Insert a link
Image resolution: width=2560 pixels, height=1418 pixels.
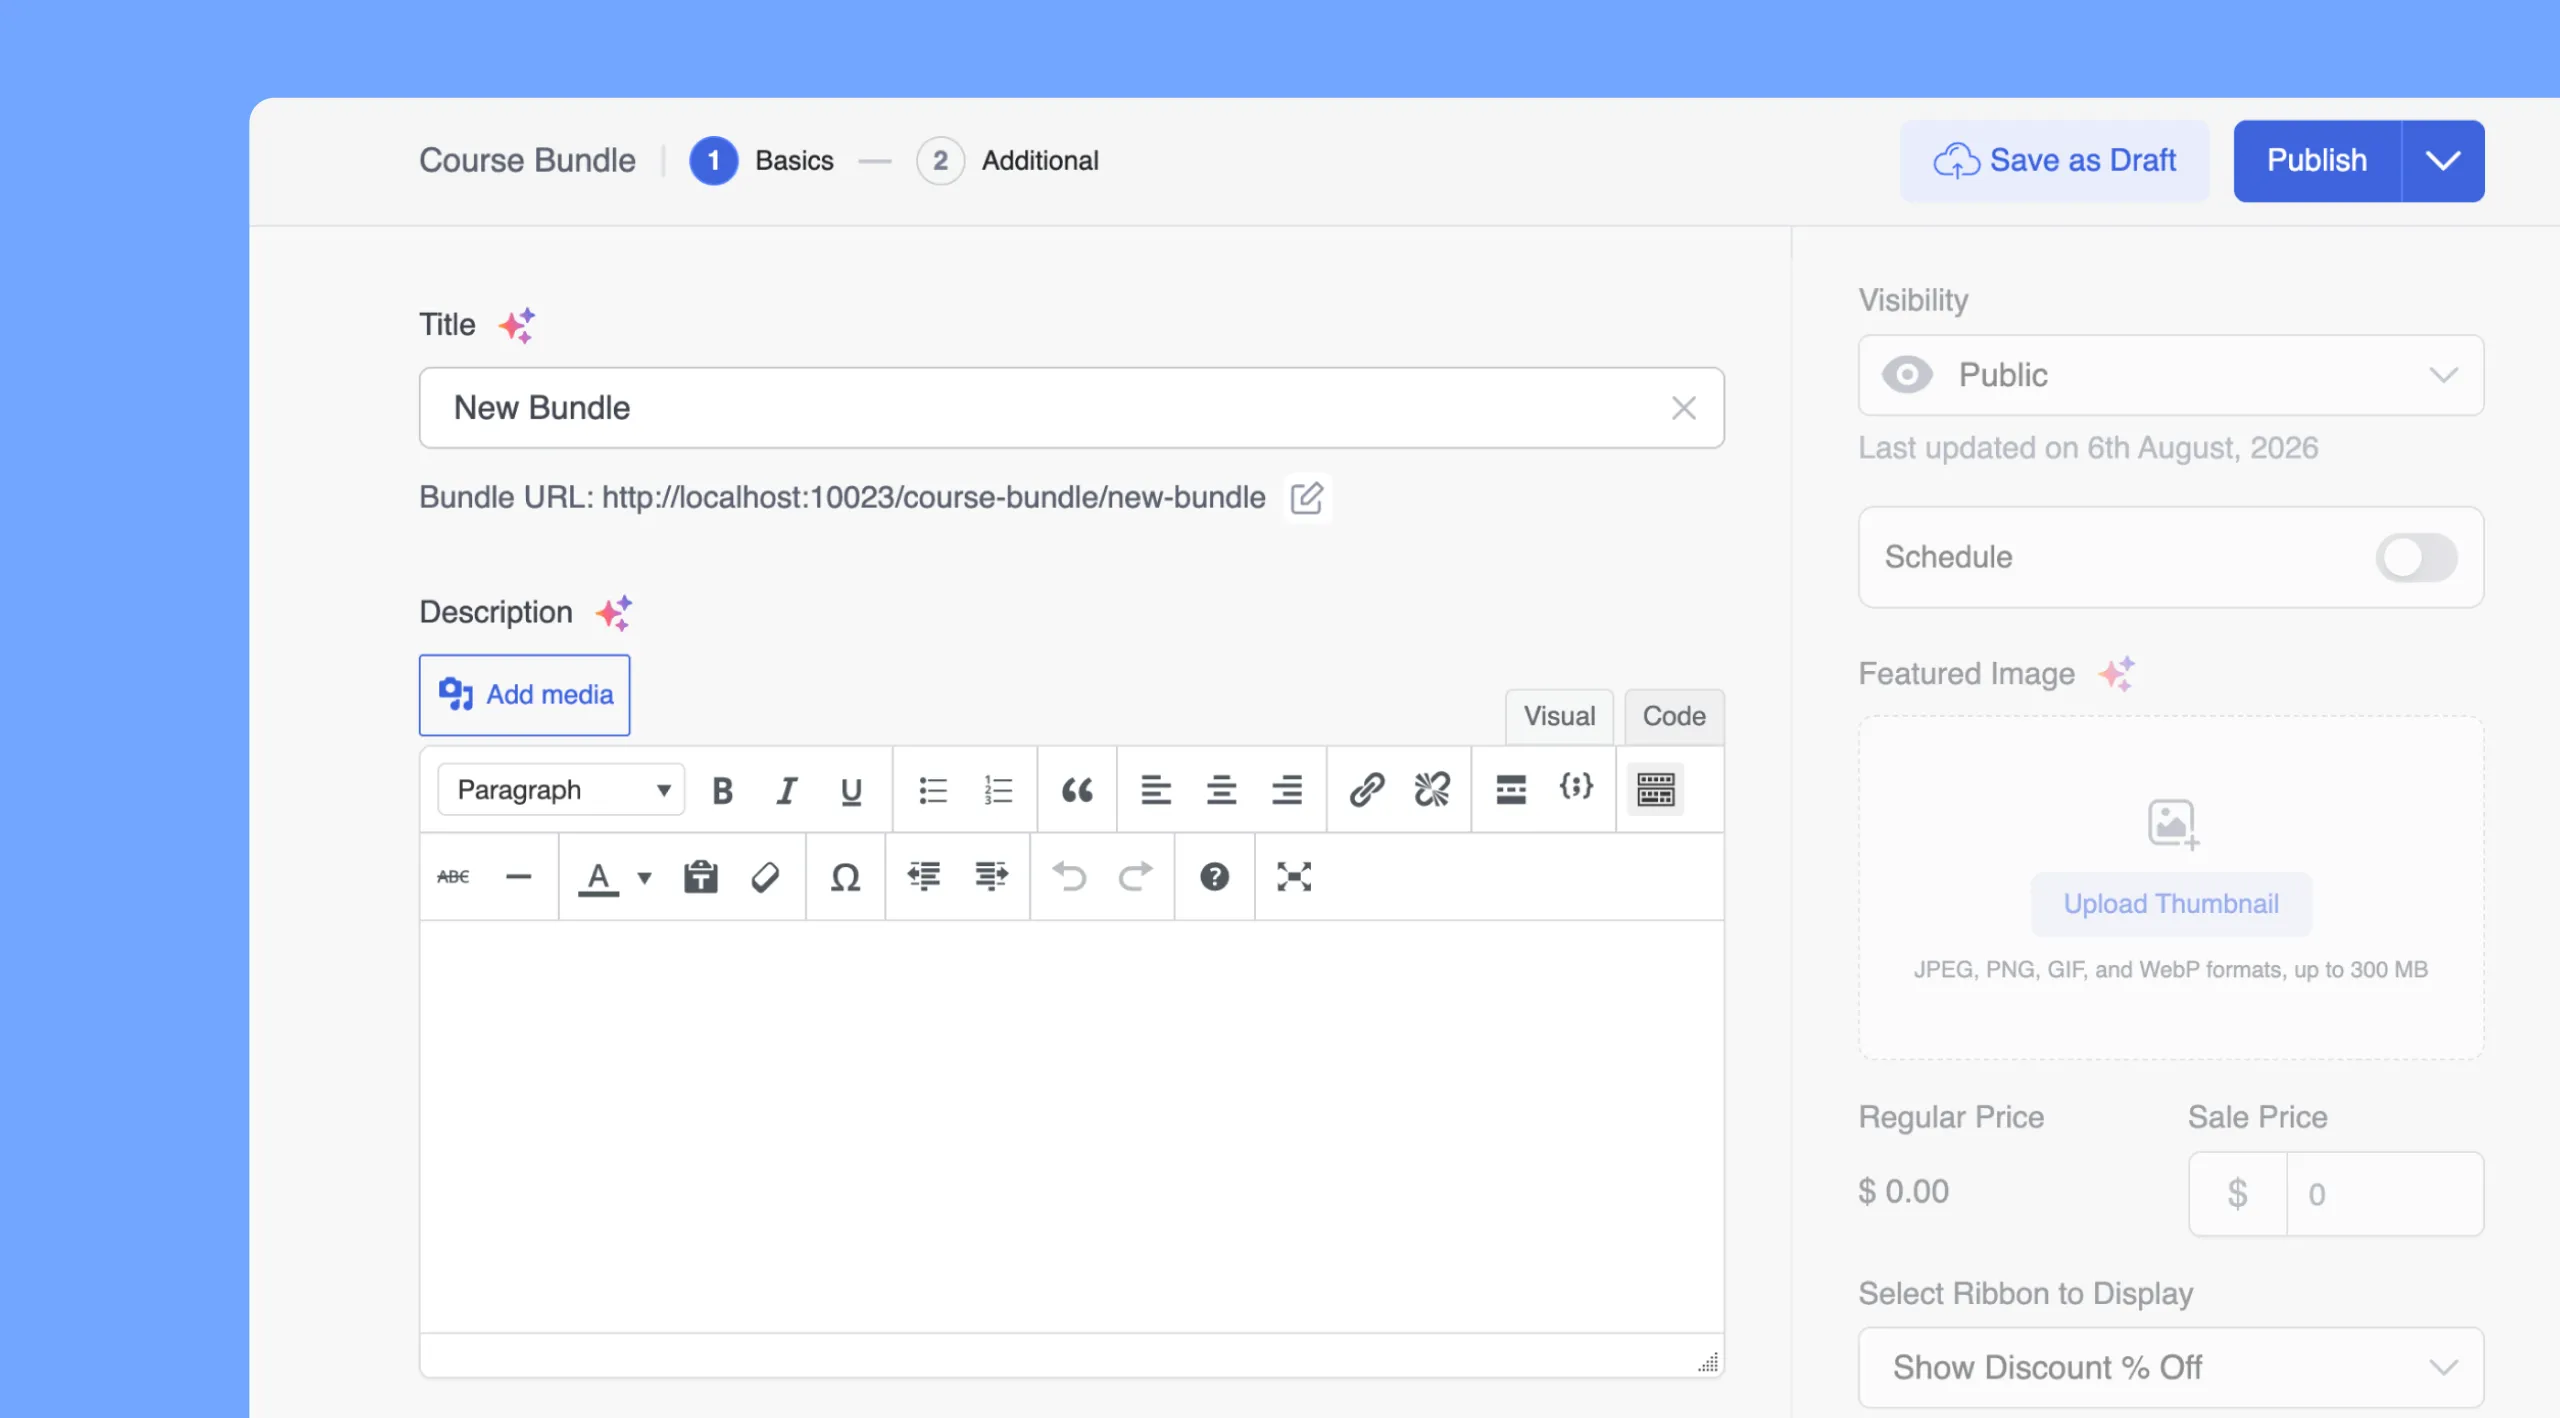tap(1366, 790)
